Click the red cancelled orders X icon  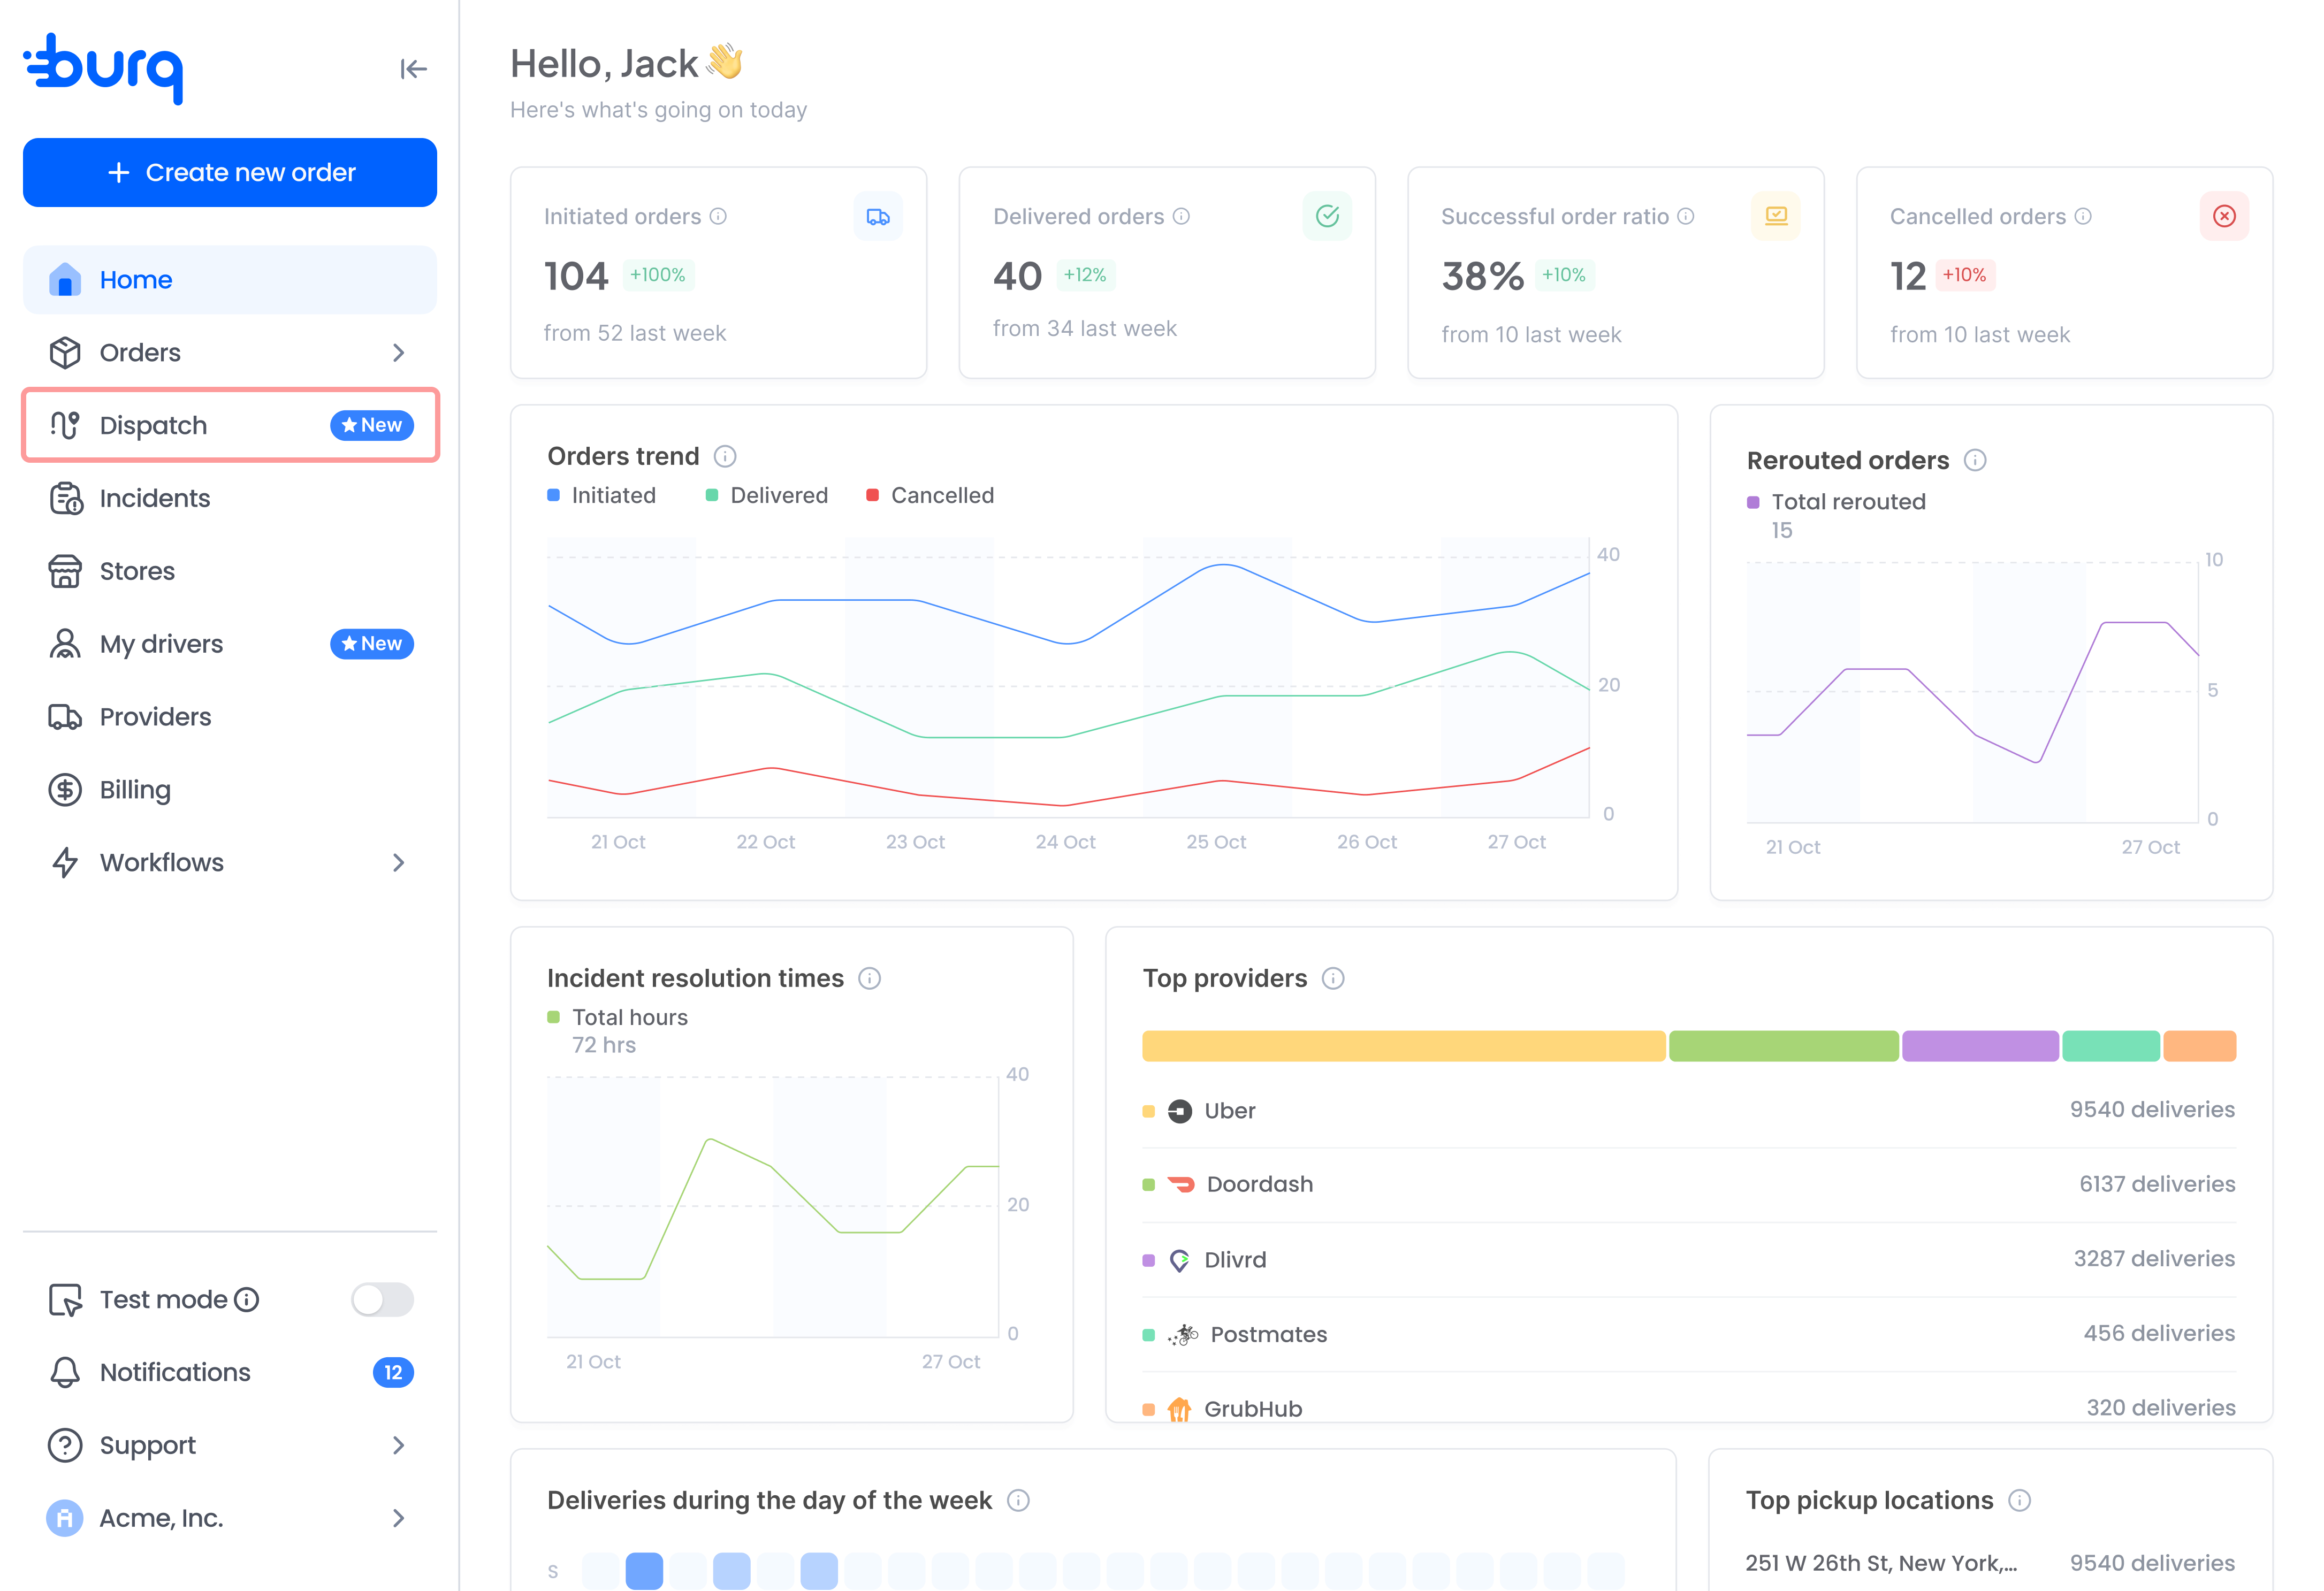(x=2224, y=216)
